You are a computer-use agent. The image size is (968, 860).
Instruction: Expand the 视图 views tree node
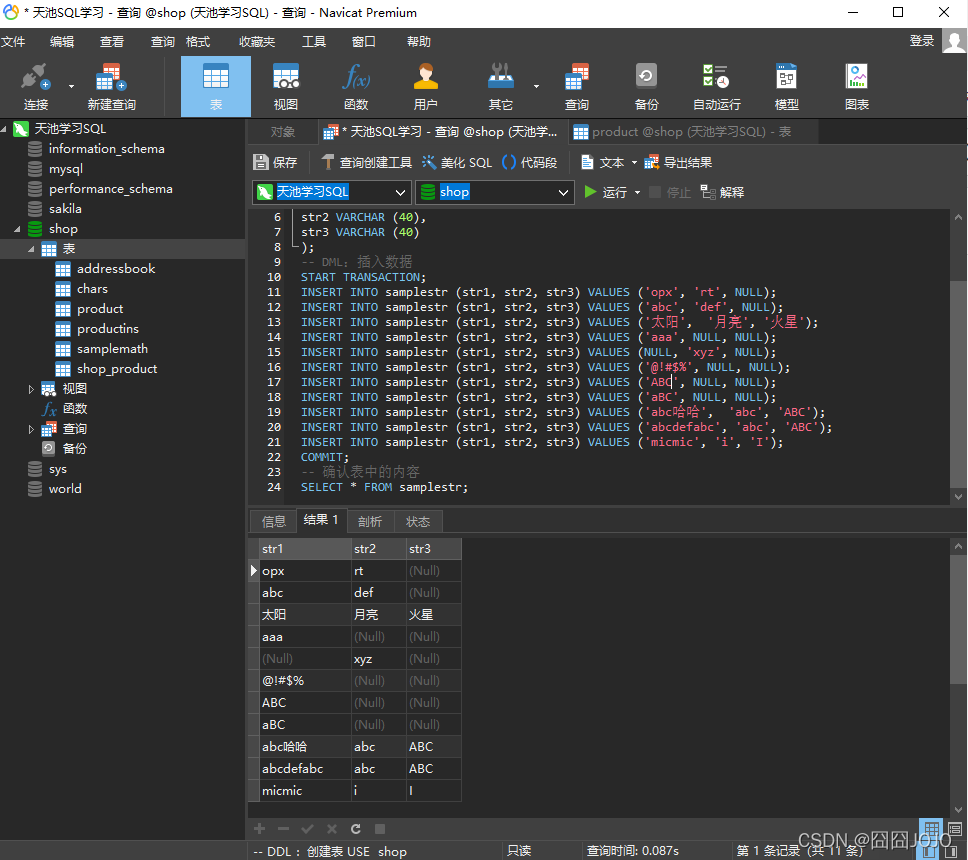31,389
